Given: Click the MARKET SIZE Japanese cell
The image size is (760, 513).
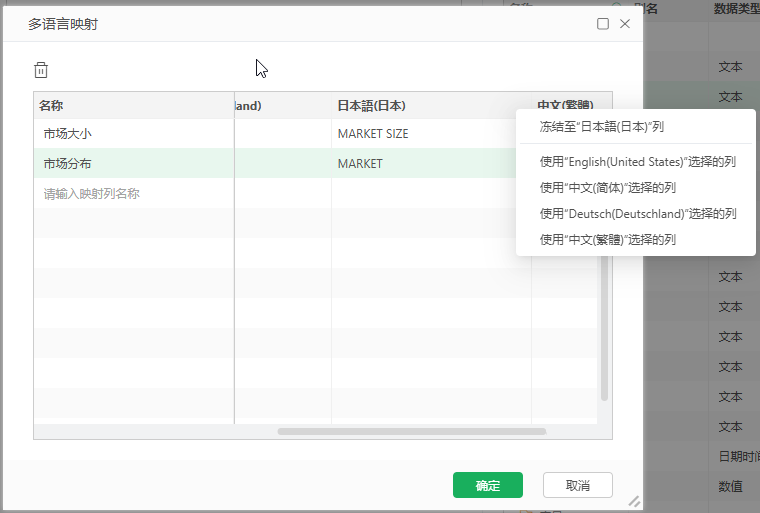Looking at the screenshot, I should click(x=430, y=134).
